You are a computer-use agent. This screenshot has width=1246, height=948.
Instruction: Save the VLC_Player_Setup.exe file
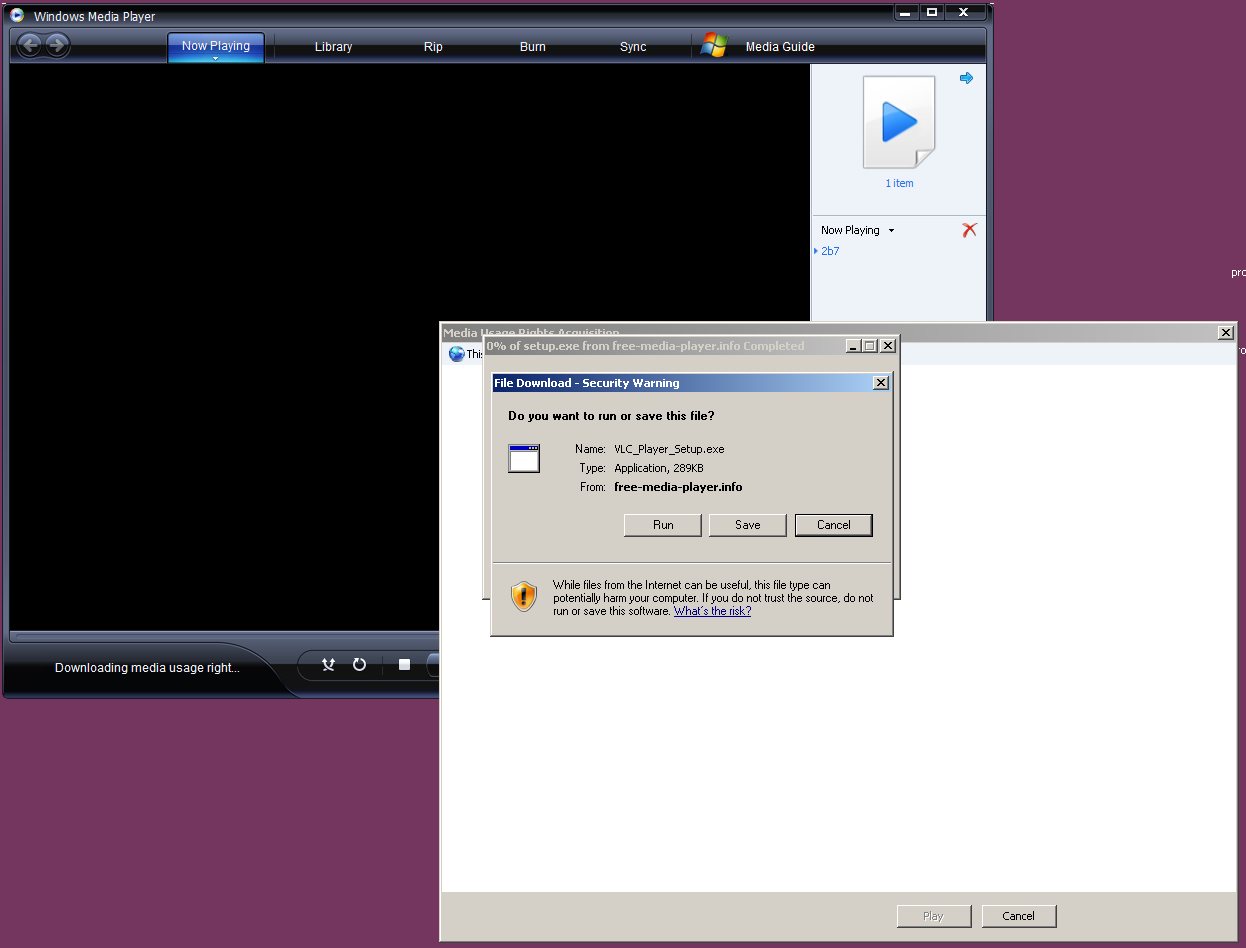coord(748,525)
